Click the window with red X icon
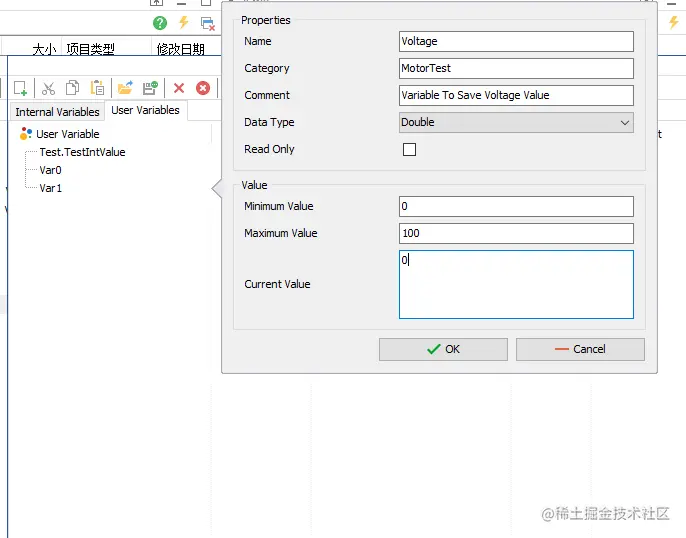The width and height of the screenshot is (686, 538). (208, 23)
